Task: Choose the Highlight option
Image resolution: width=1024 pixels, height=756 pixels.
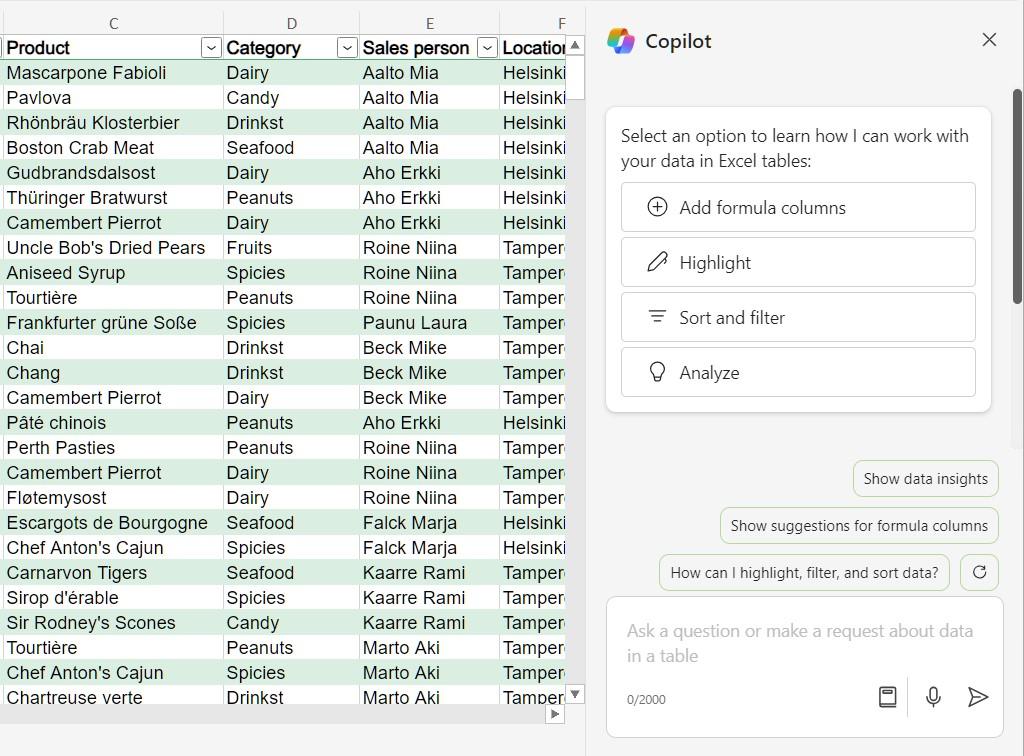Action: tap(797, 262)
